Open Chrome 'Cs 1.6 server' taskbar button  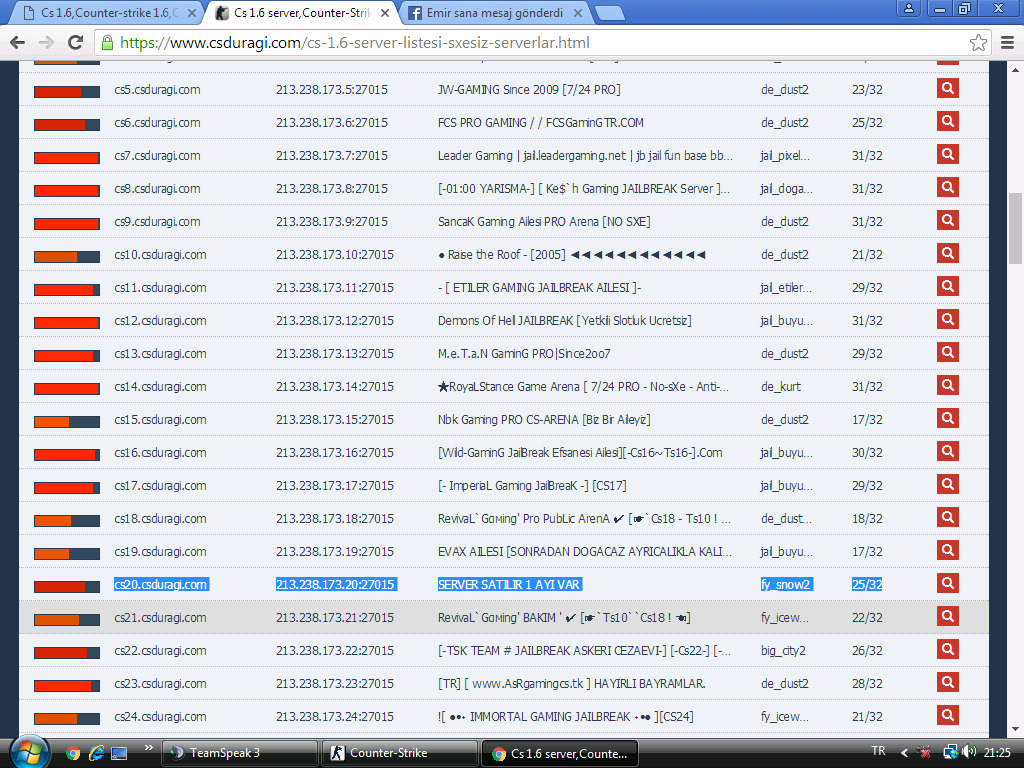click(x=559, y=753)
